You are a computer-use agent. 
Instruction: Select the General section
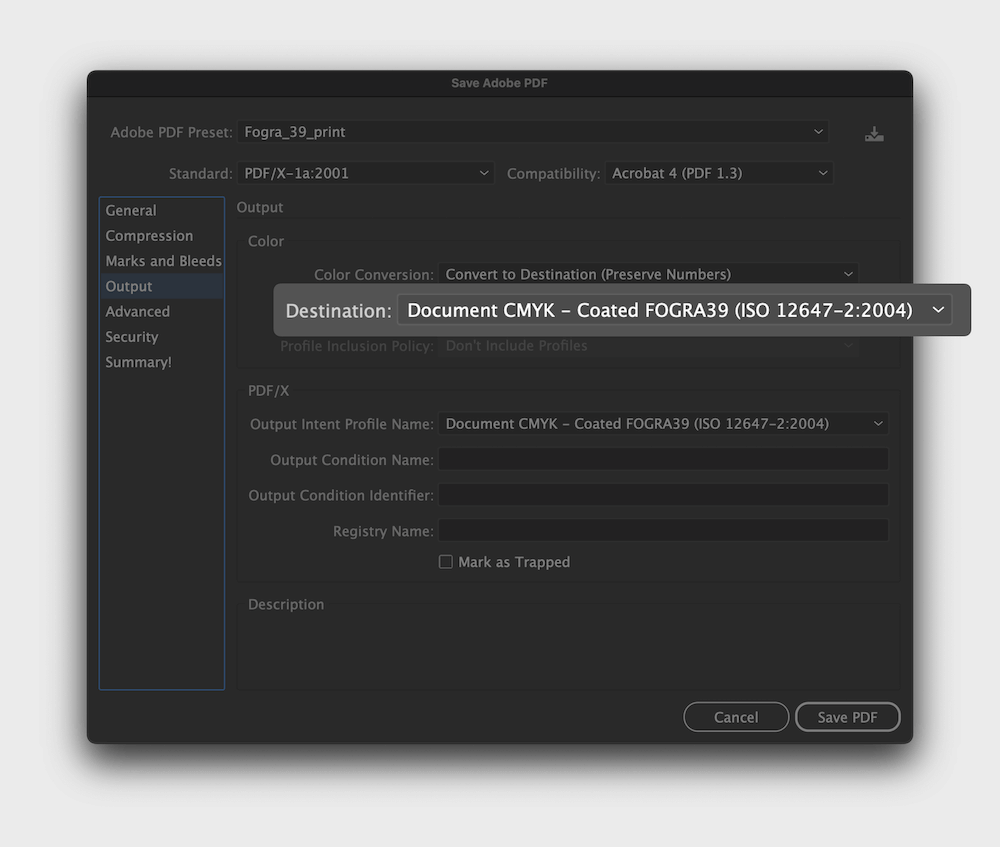[x=162, y=210]
